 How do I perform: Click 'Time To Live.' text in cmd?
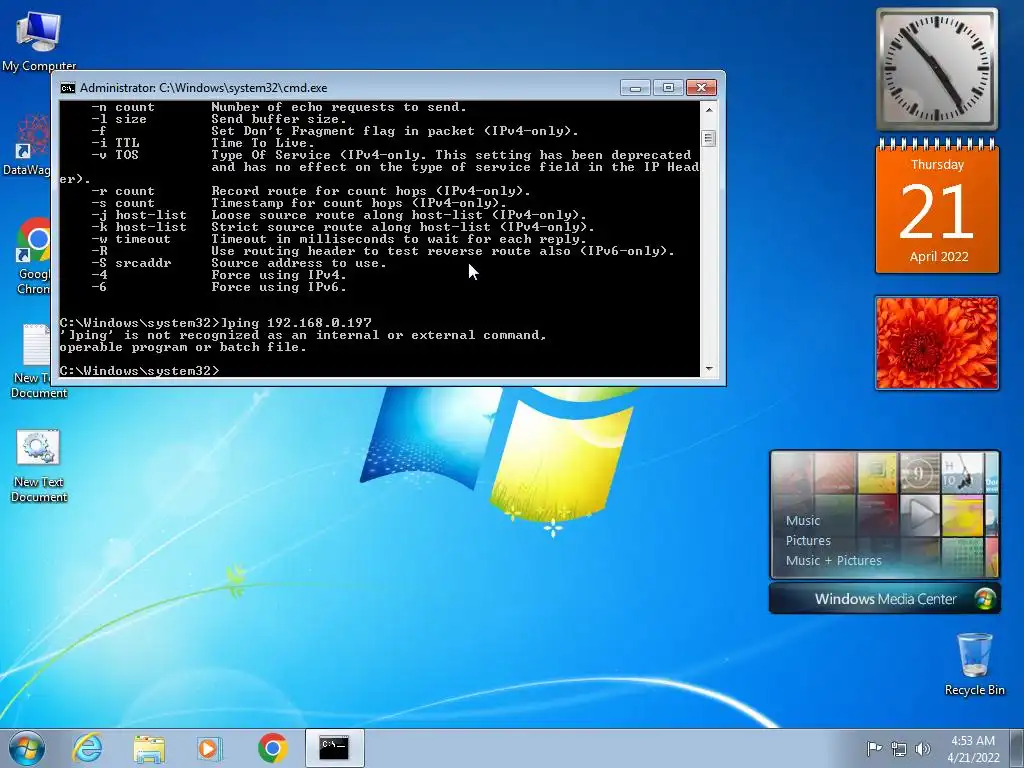point(263,143)
